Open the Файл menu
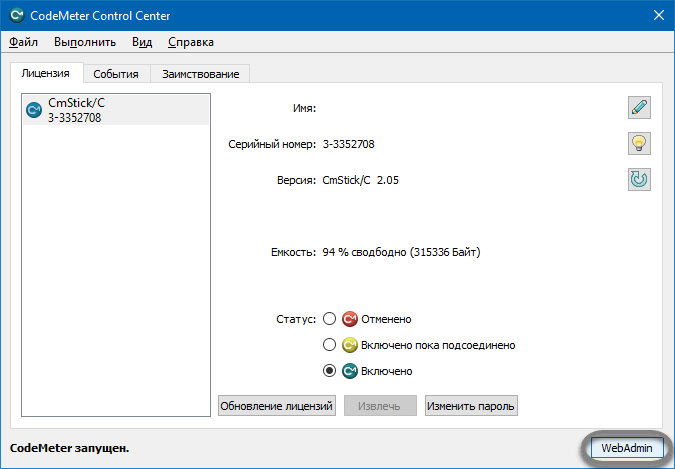The width and height of the screenshot is (675, 469). [x=23, y=42]
